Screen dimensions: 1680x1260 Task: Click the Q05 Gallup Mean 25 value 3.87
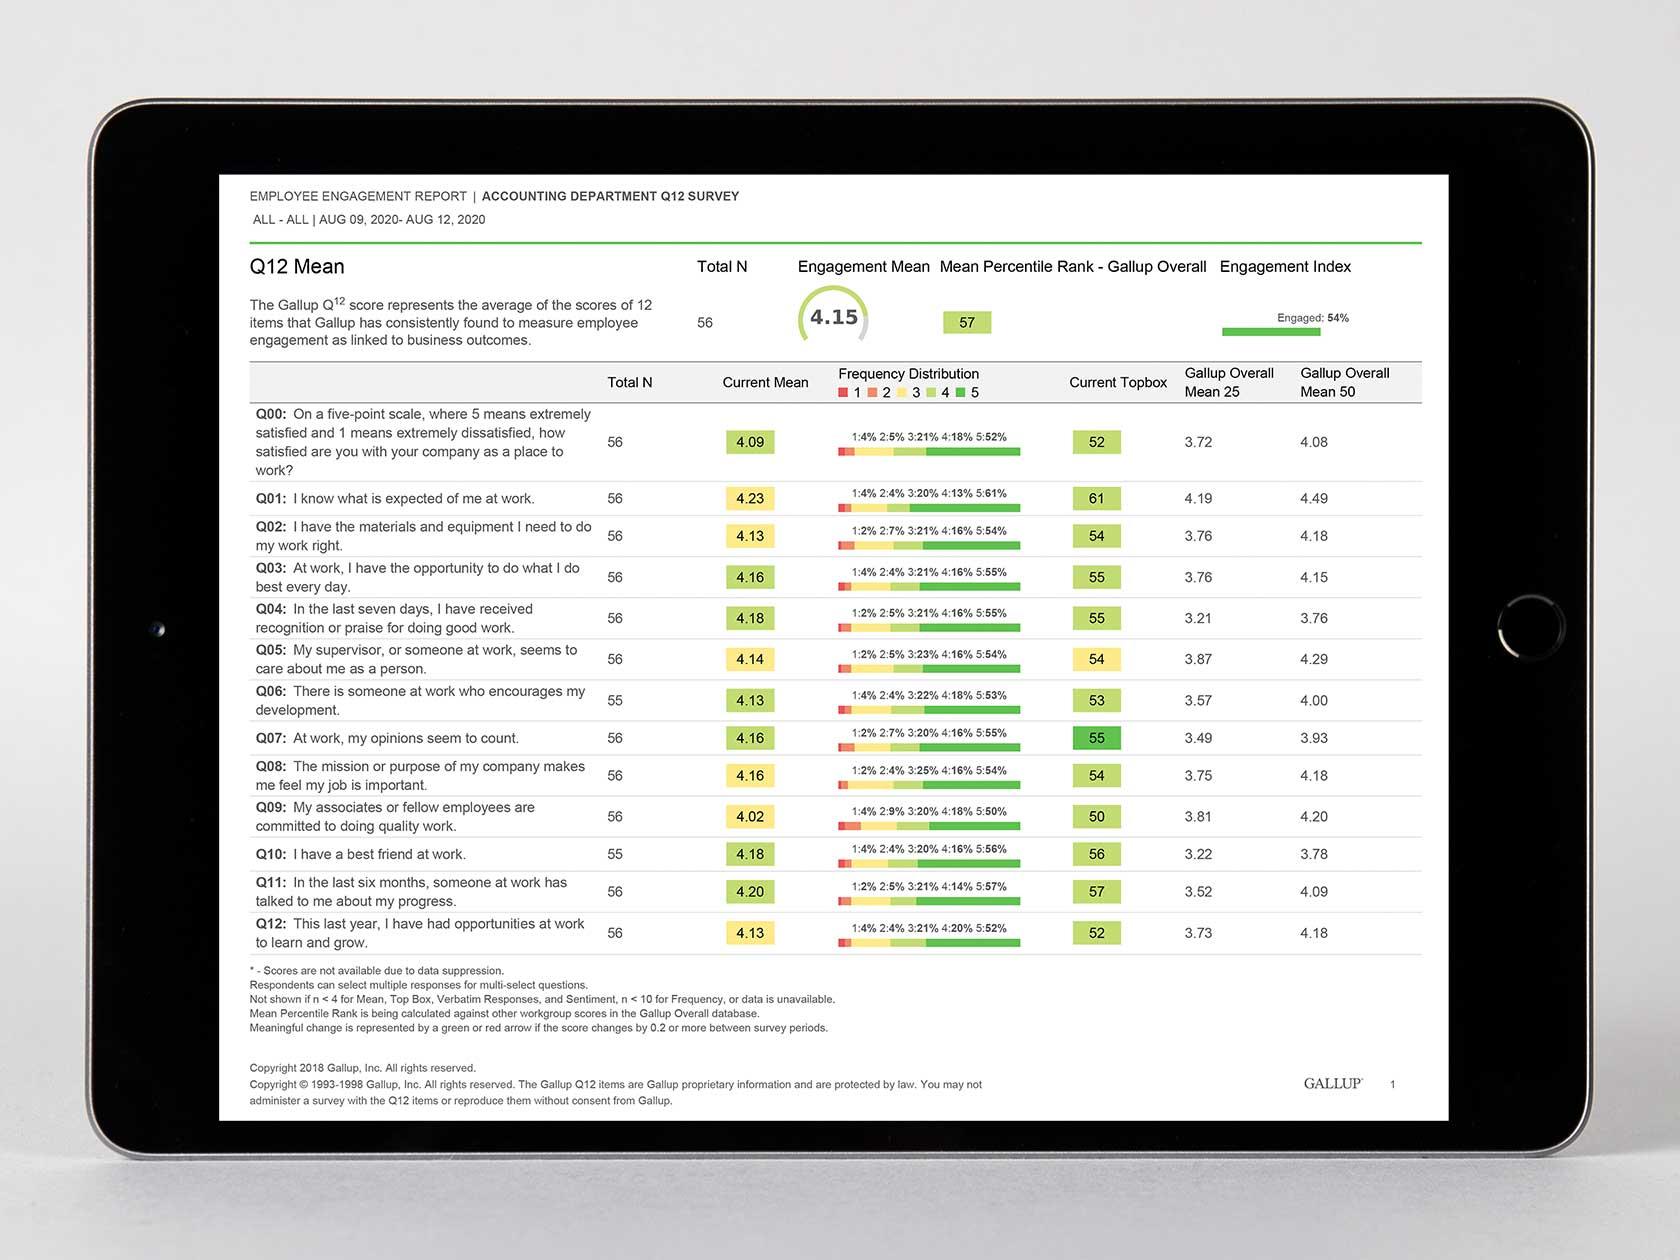pyautogui.click(x=1198, y=659)
